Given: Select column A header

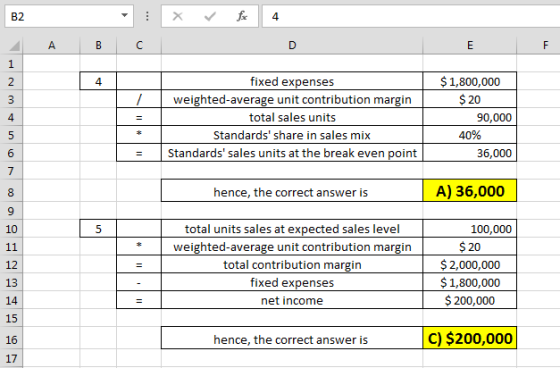Looking at the screenshot, I should [x=51, y=45].
